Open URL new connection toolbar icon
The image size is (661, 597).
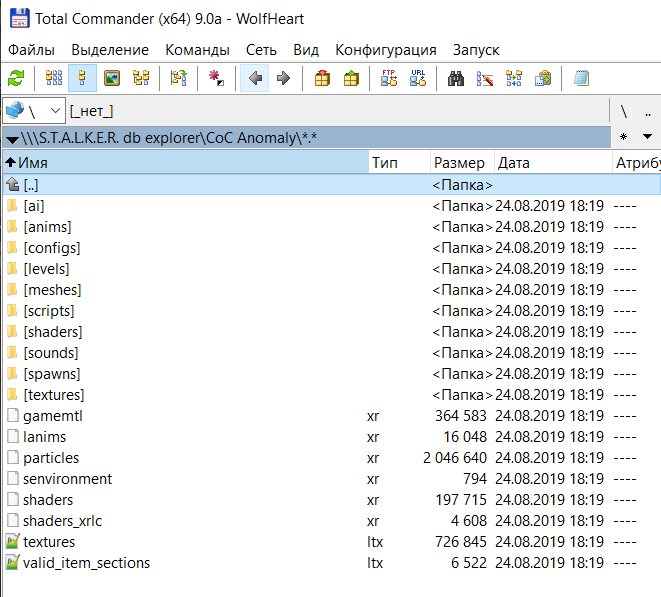[418, 78]
